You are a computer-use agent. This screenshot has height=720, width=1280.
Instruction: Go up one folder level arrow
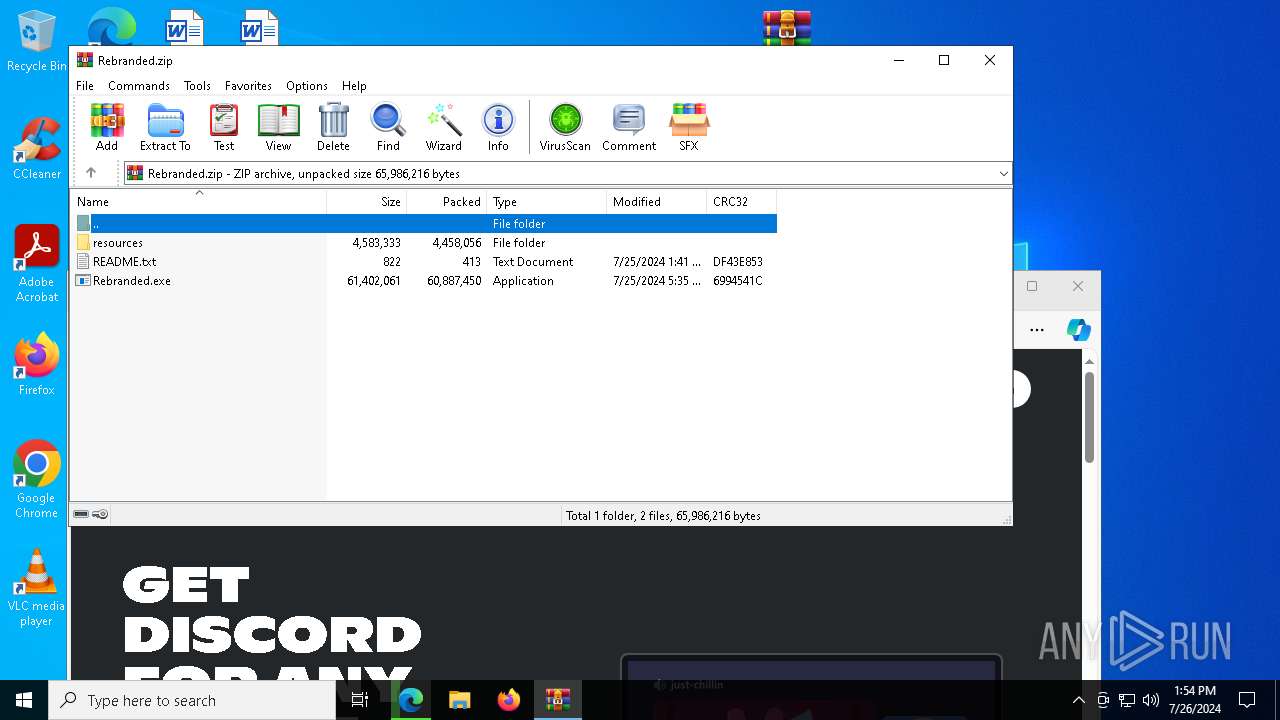coord(91,173)
